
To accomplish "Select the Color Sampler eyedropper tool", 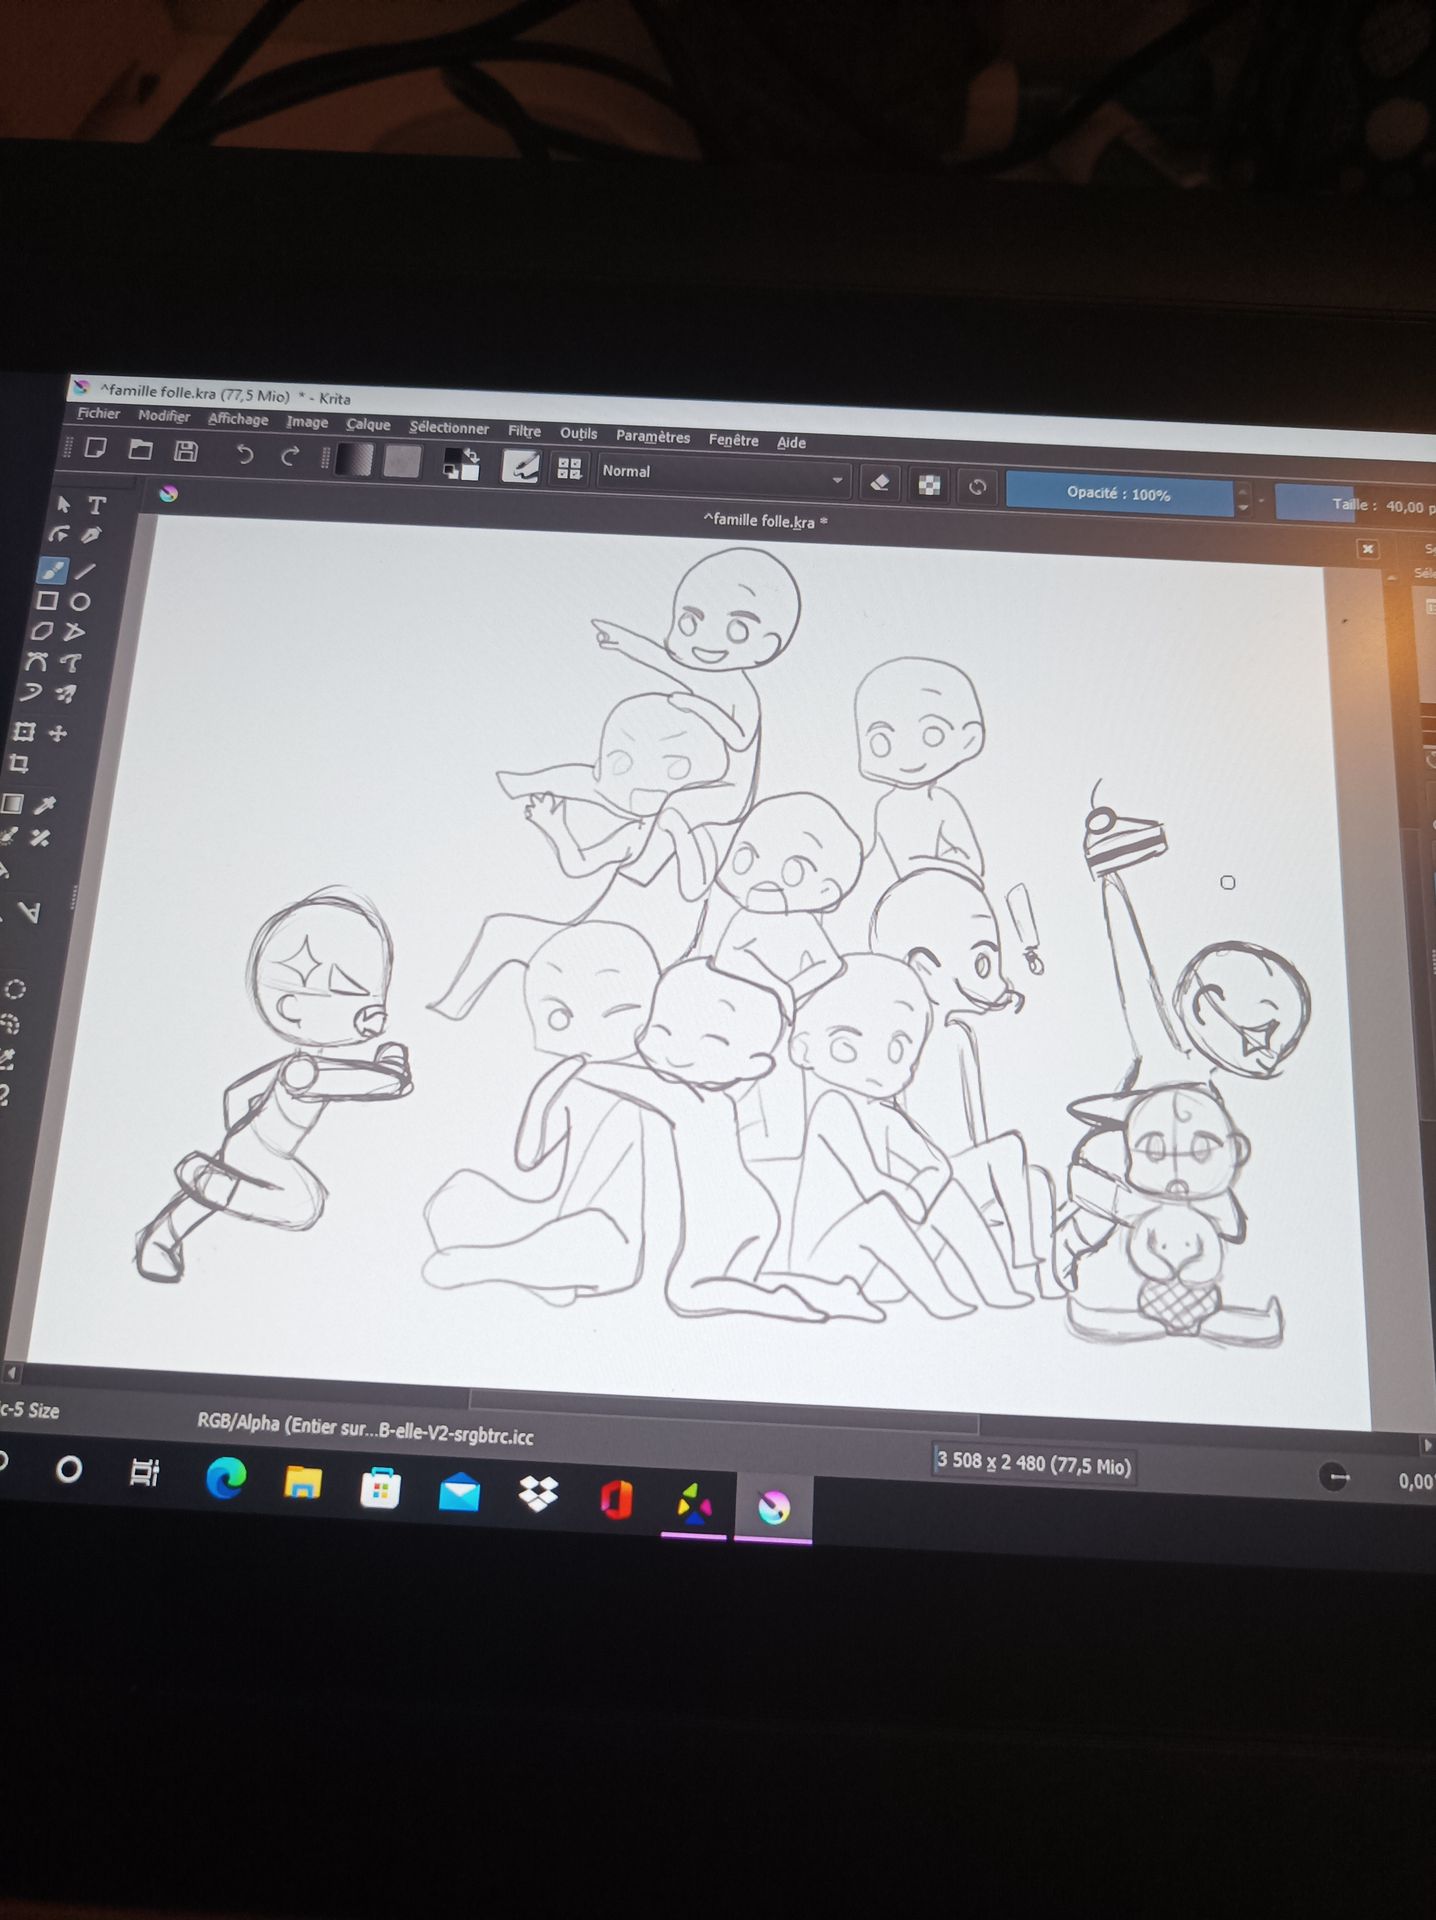I will [45, 805].
